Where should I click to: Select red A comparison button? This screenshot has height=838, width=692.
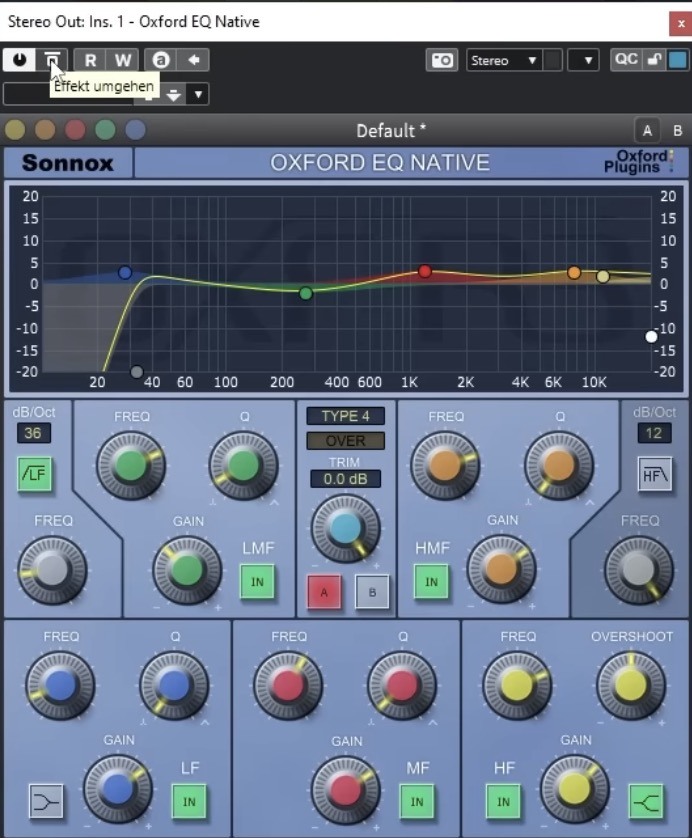click(x=324, y=592)
